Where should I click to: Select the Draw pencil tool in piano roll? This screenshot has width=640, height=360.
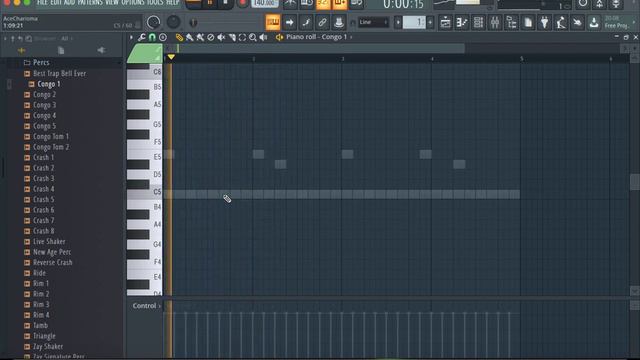point(179,38)
